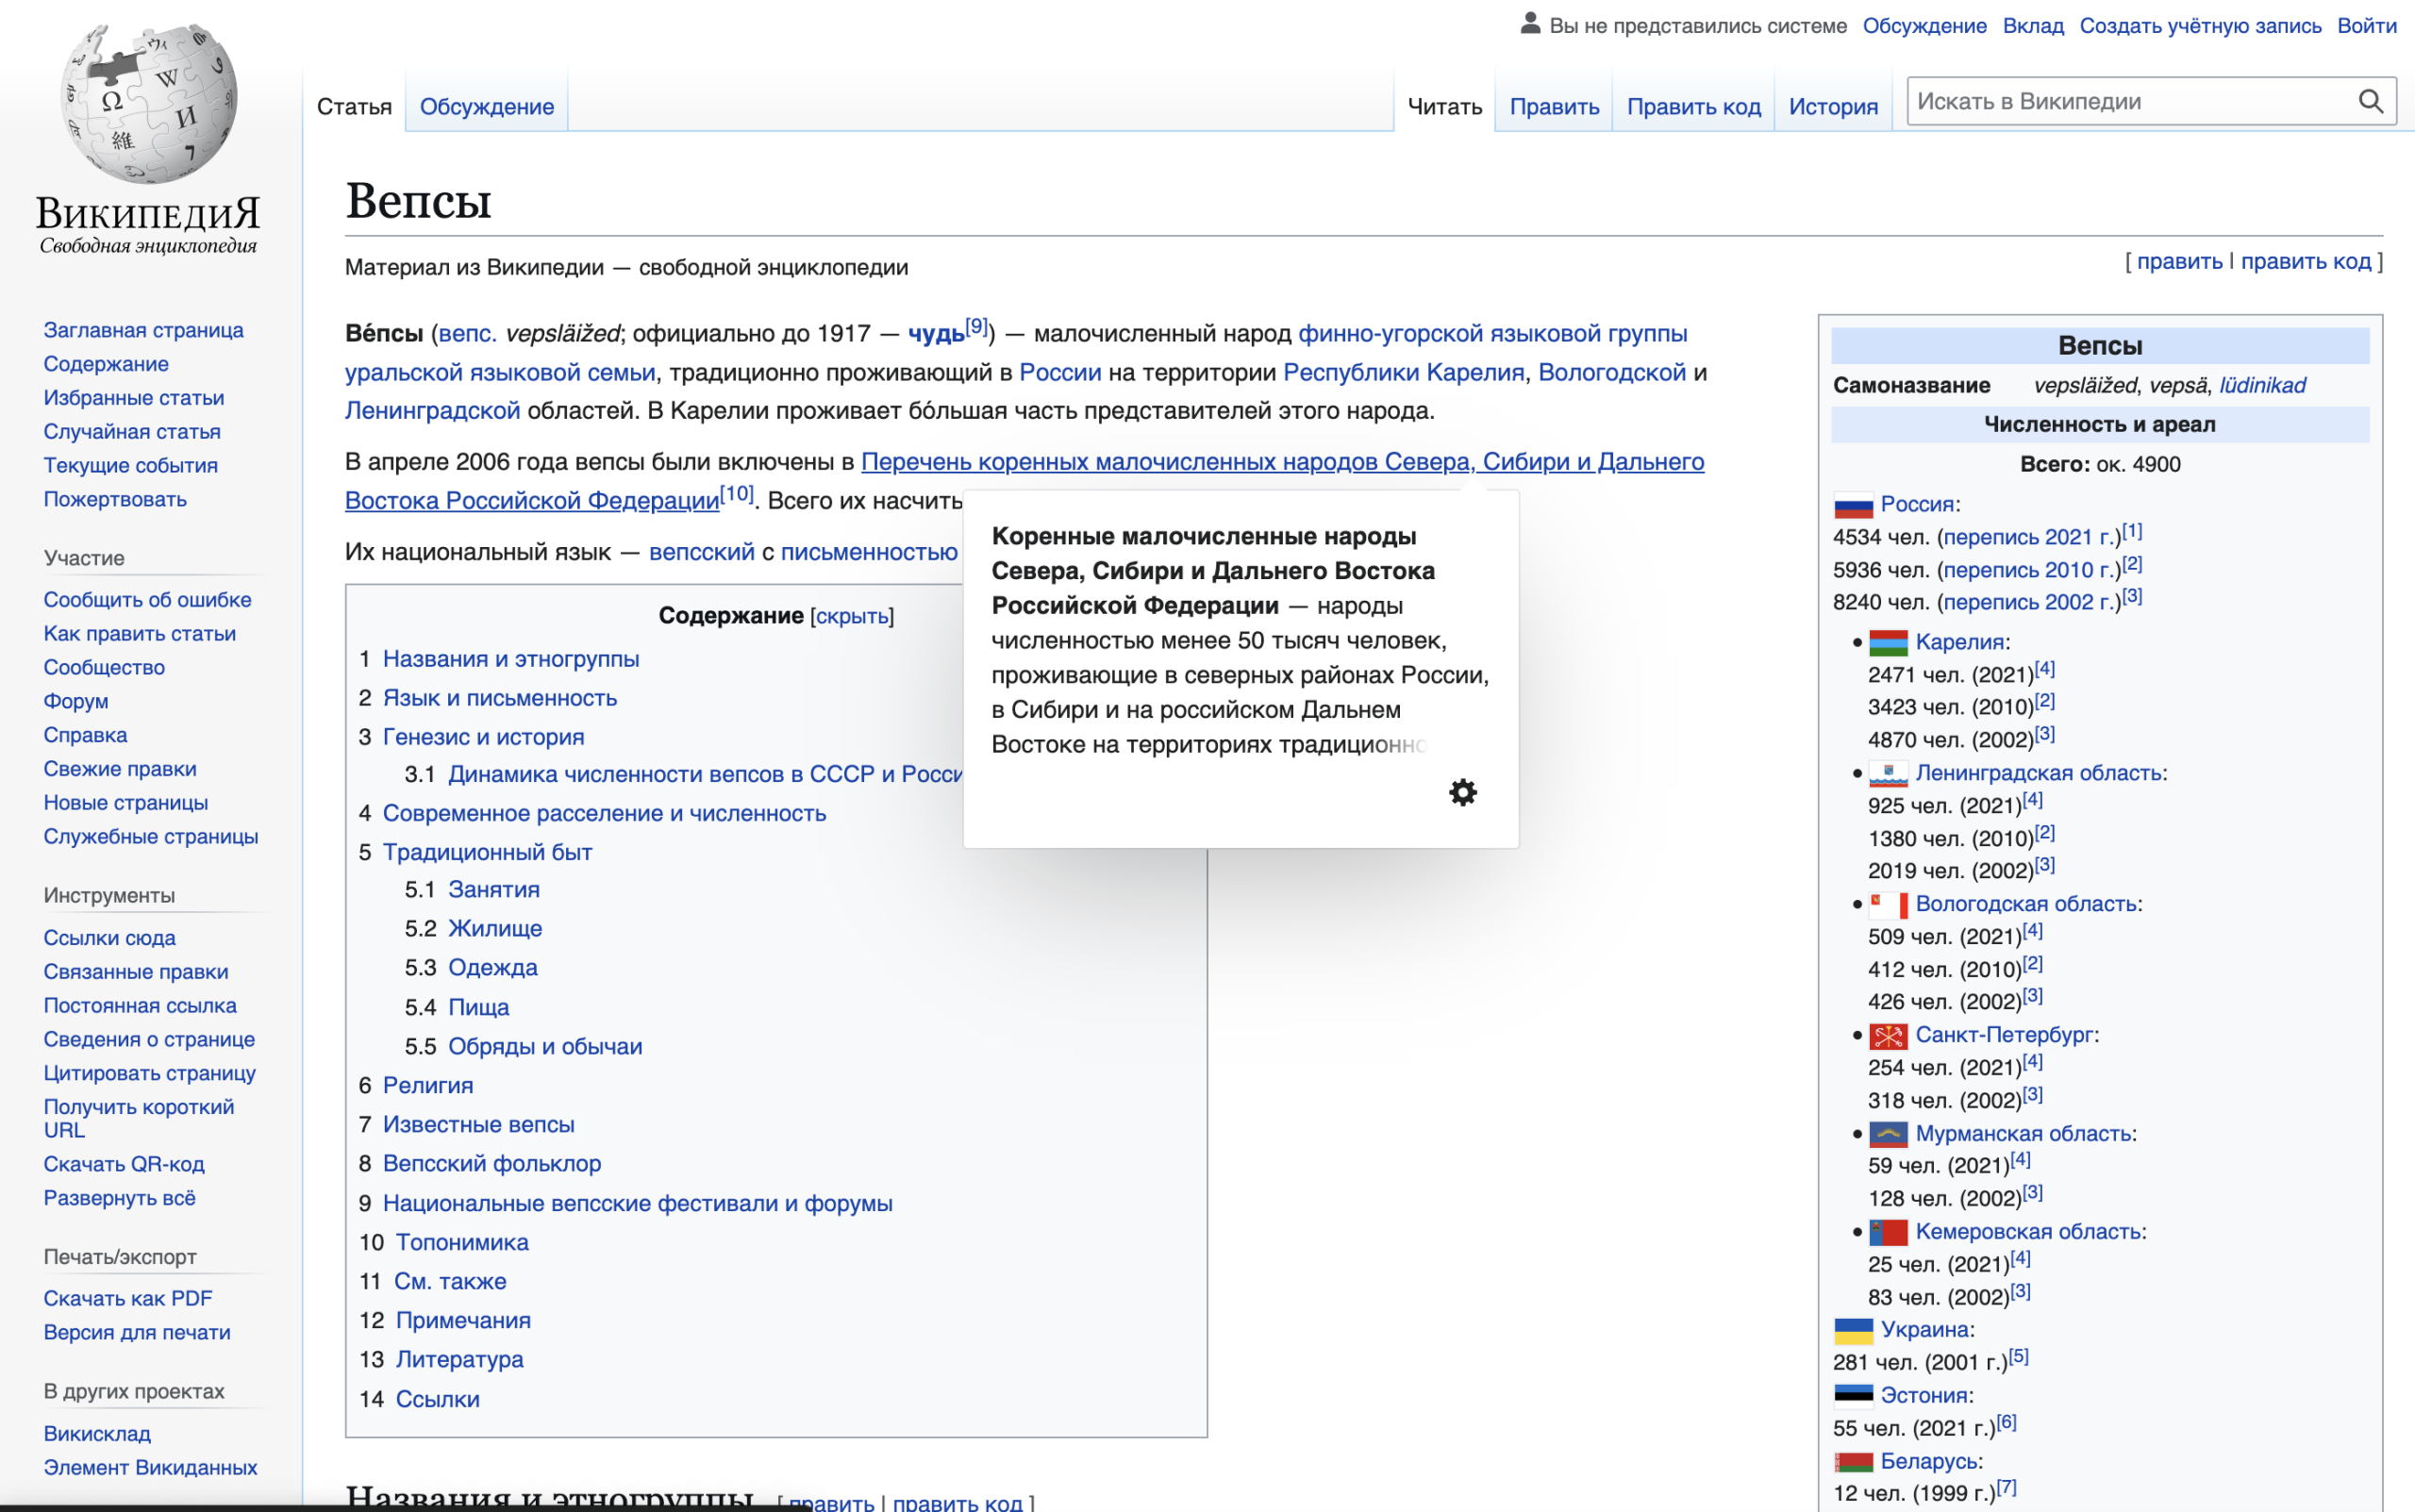Select the 'Читать' tab

[x=1444, y=106]
